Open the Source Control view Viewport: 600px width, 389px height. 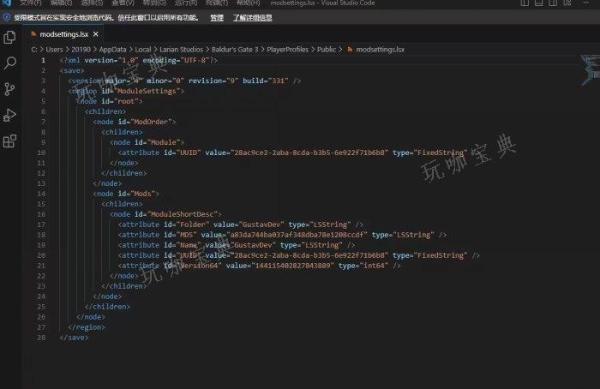coord(10,89)
